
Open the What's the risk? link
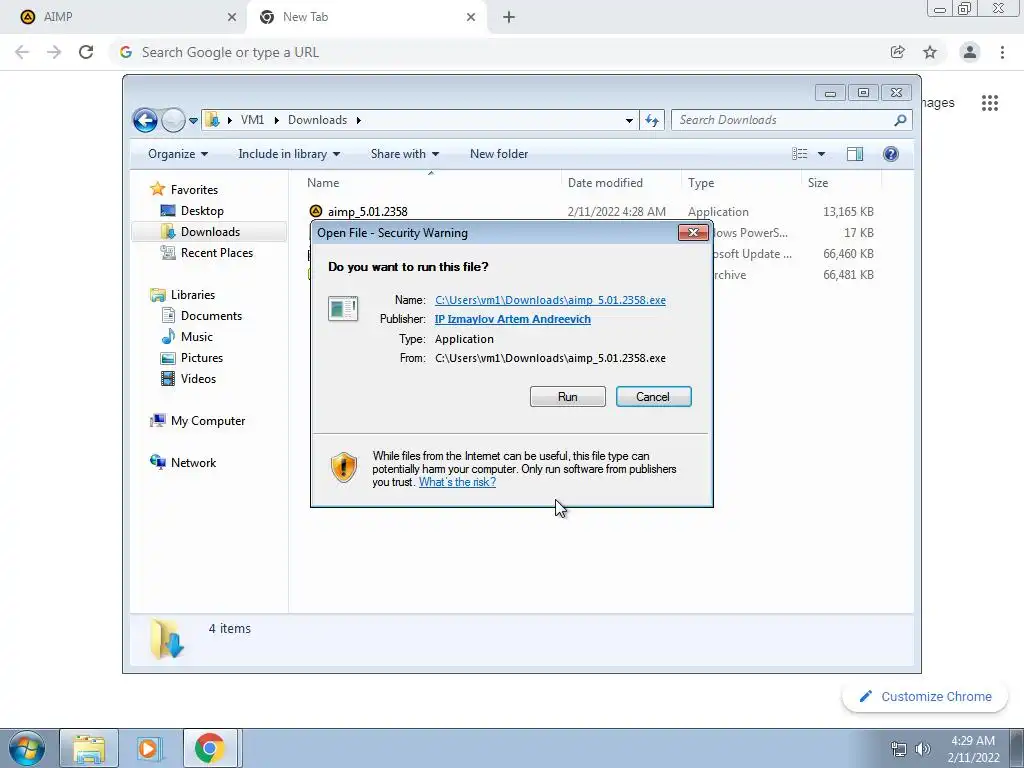(457, 482)
